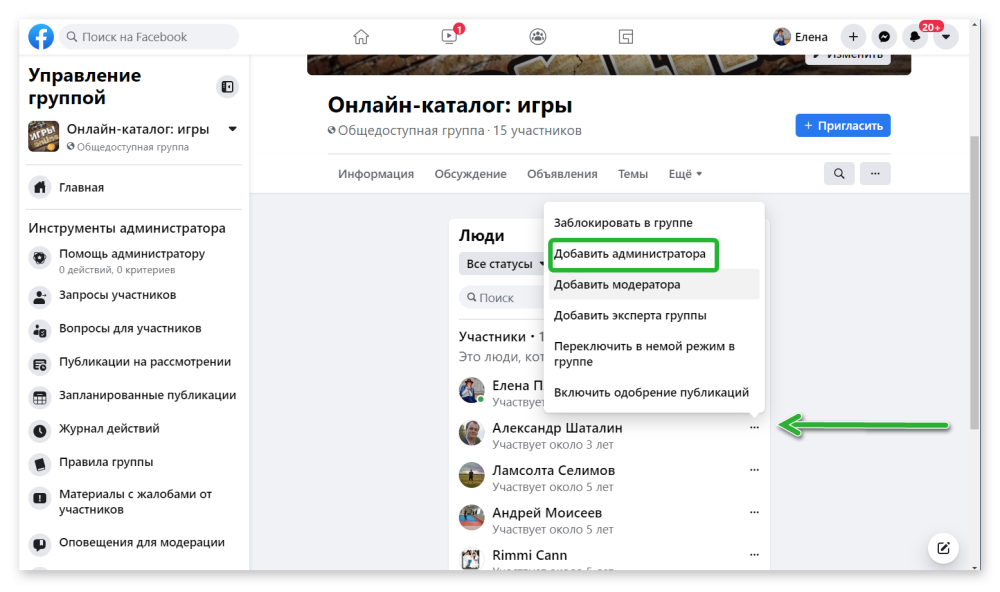Open the Groups icon in top bar
This screenshot has width=1000, height=592.
(537, 36)
